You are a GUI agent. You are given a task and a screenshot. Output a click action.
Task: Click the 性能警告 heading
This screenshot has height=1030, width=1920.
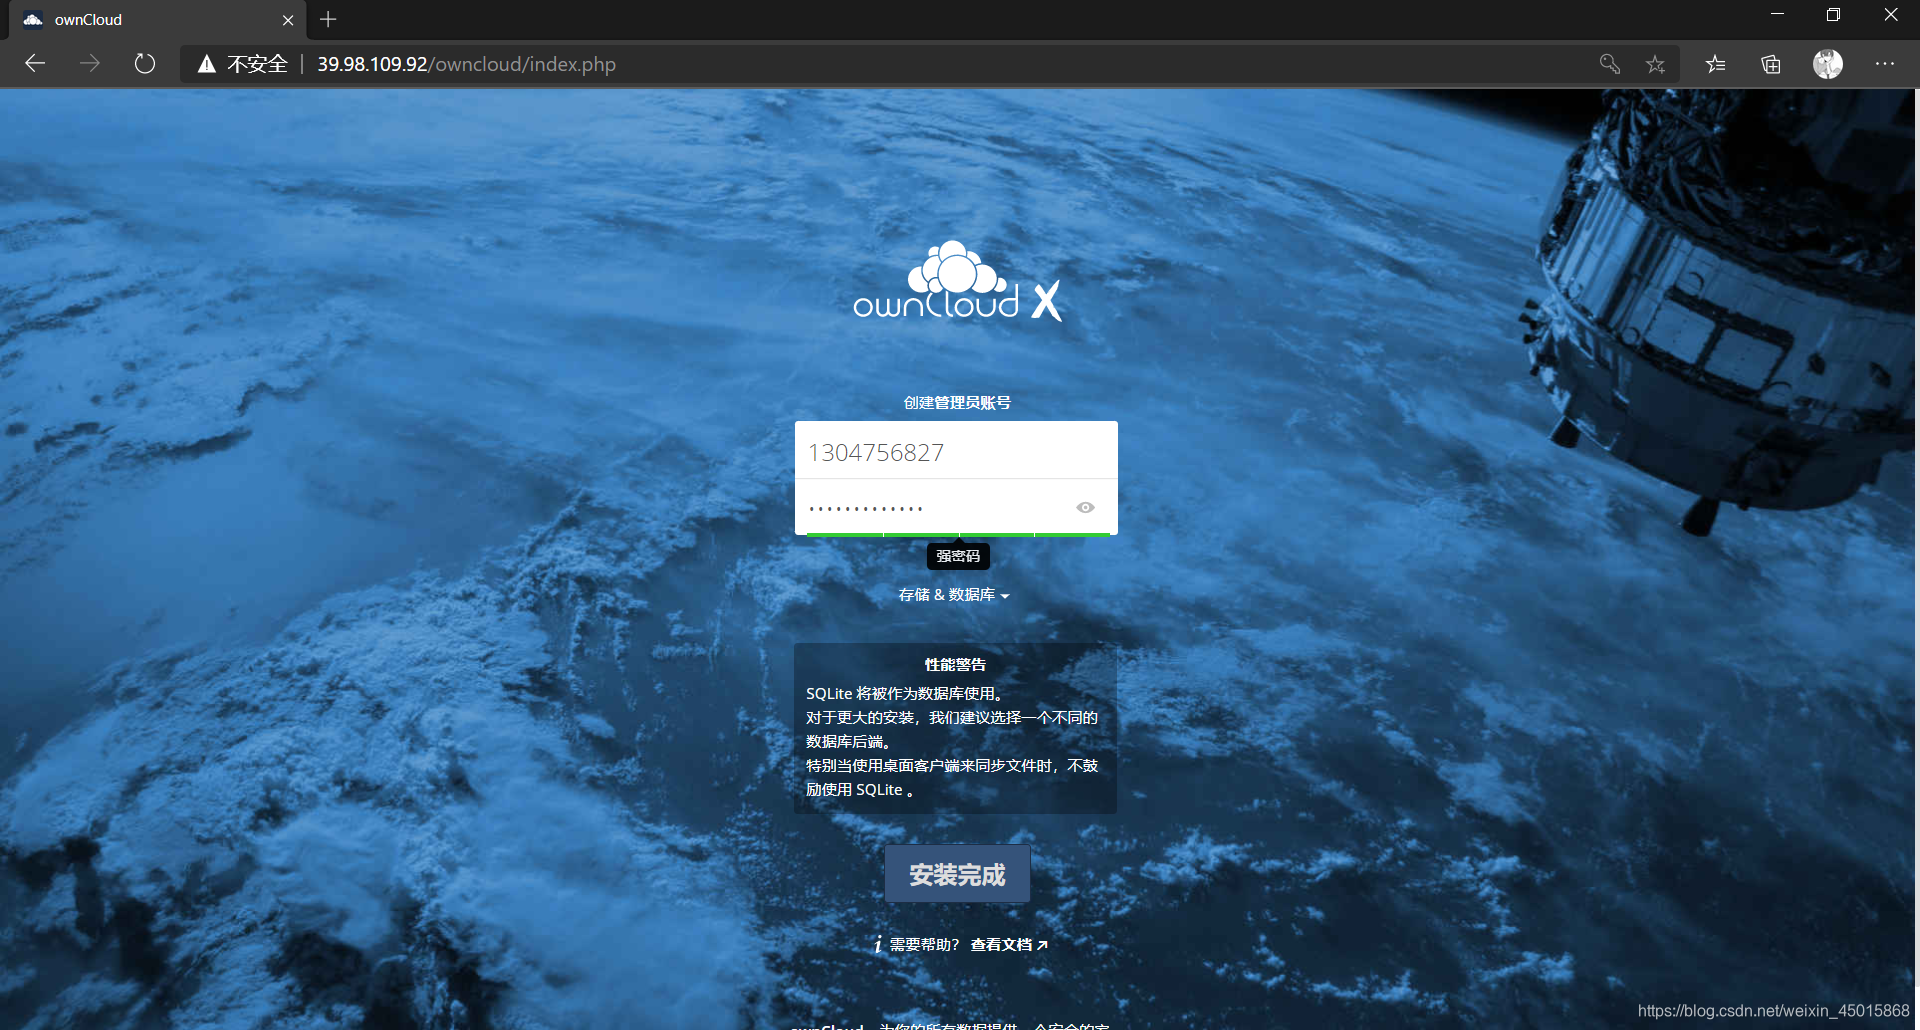click(955, 665)
